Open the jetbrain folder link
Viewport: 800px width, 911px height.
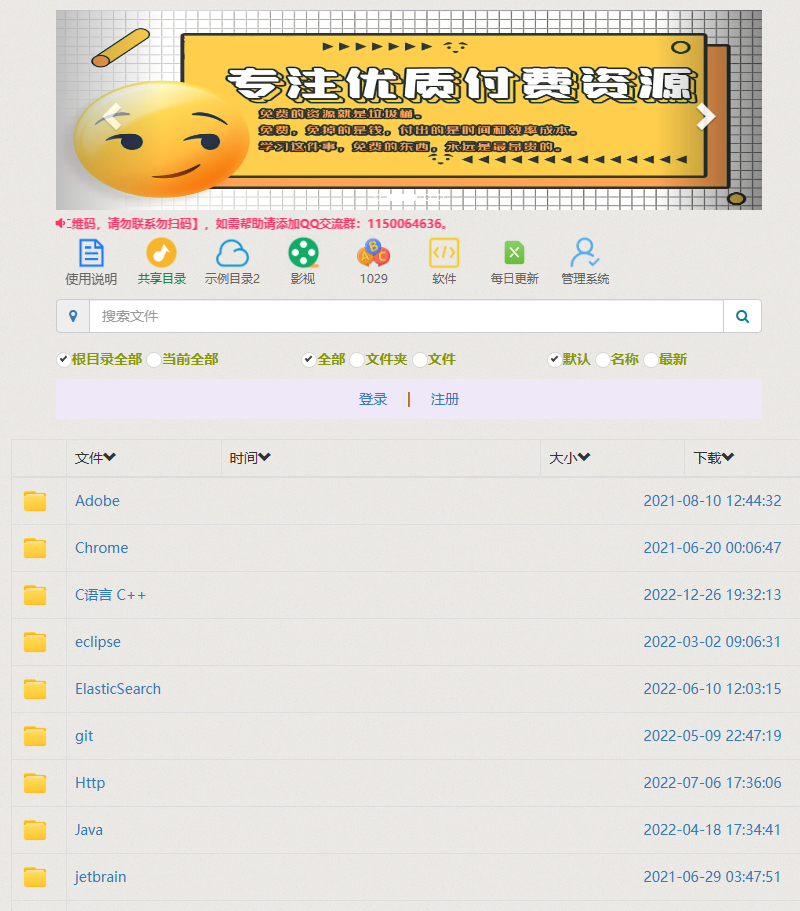pyautogui.click(x=101, y=877)
